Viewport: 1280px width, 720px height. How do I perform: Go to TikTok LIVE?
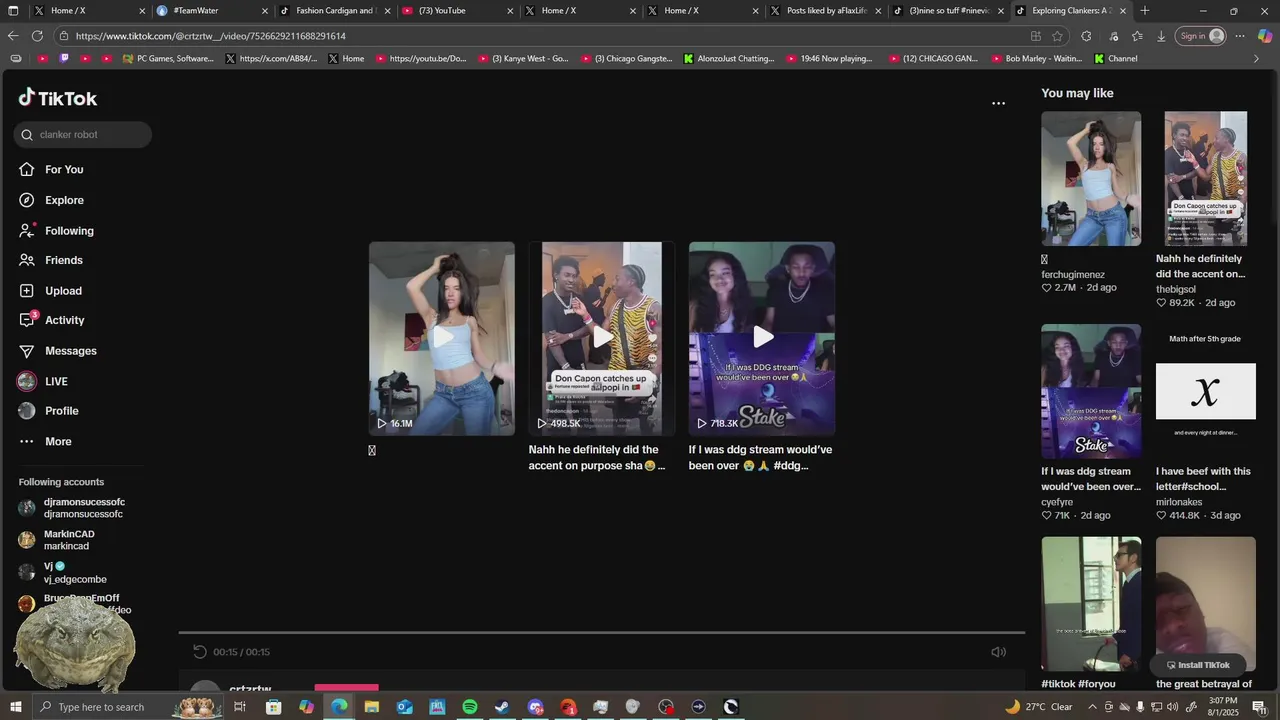pos(43,381)
